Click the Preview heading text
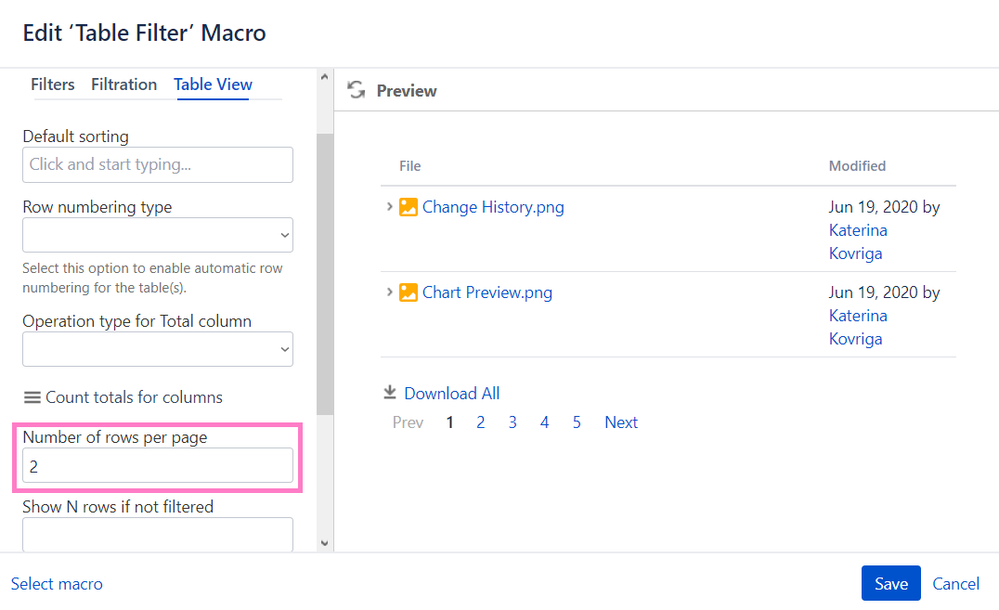 [406, 91]
